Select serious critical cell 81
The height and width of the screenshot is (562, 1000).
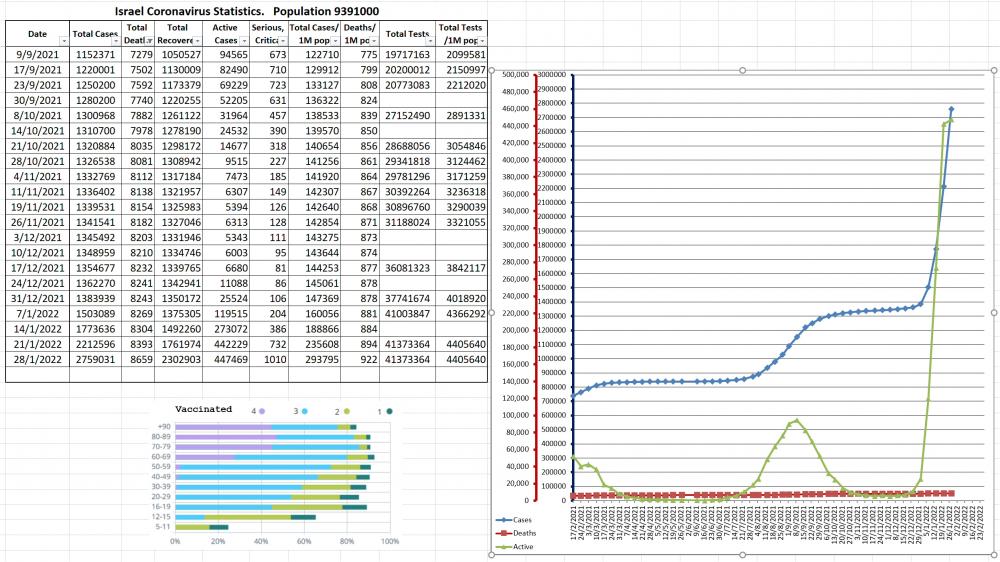(x=269, y=269)
